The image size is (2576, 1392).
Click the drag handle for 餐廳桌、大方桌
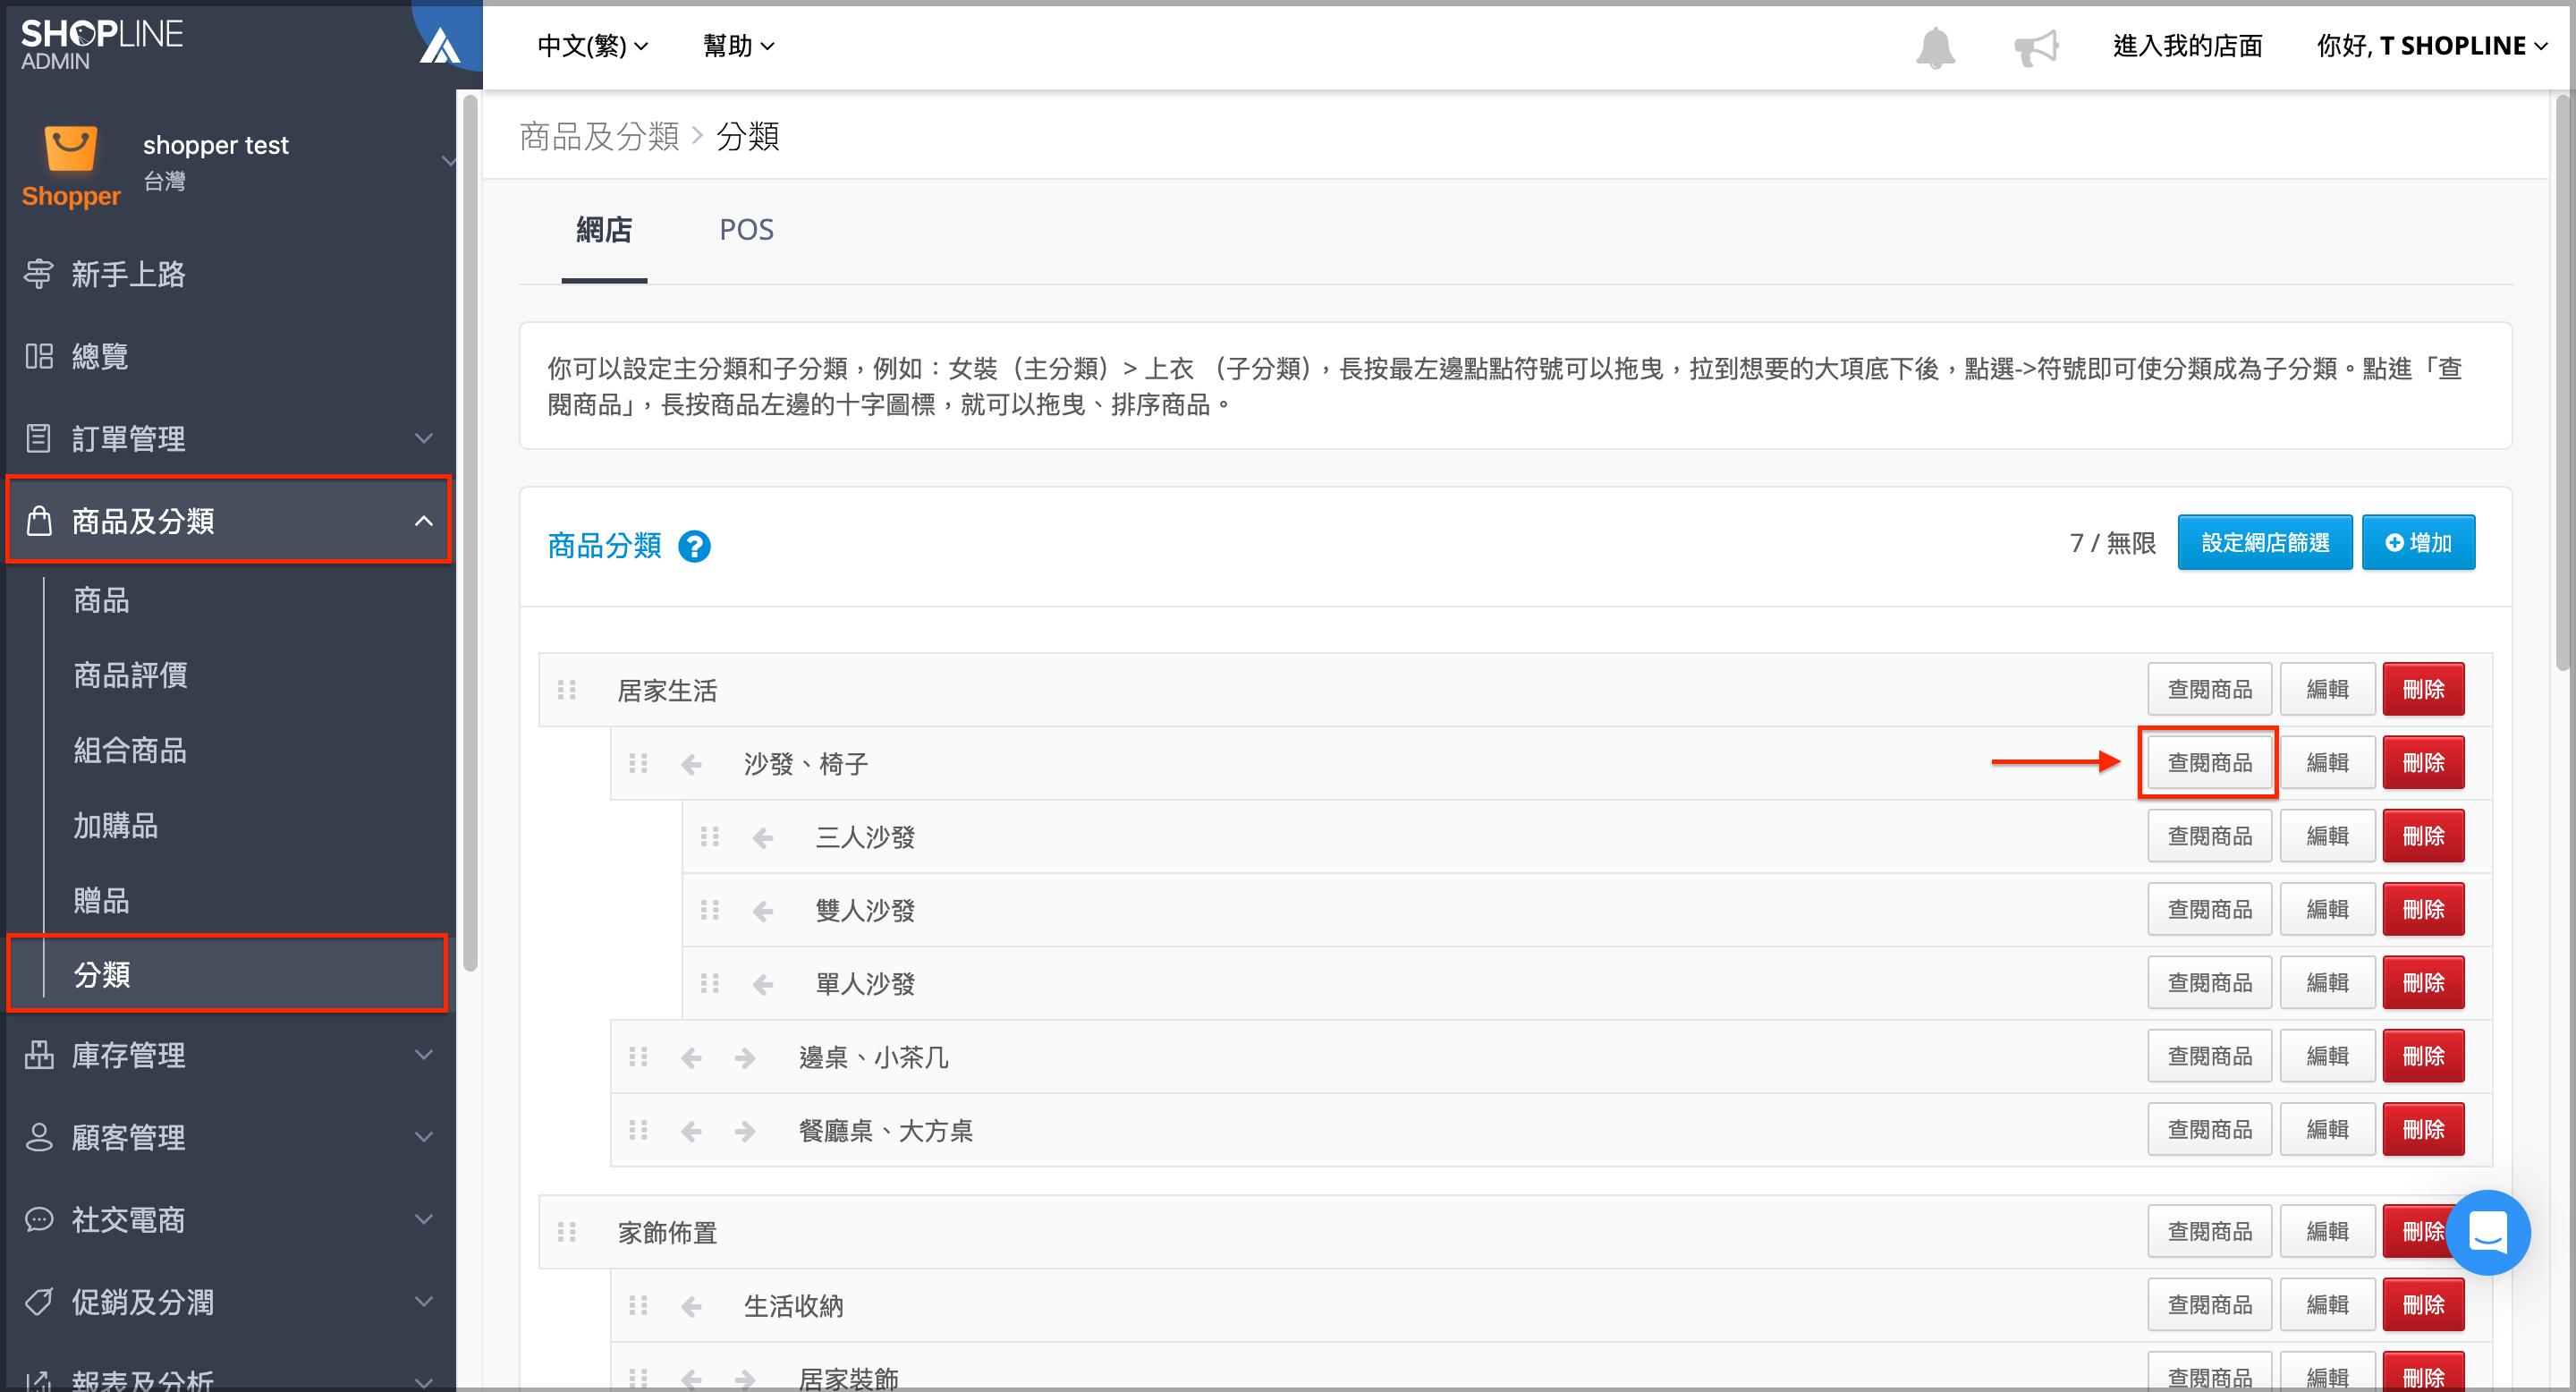[638, 1130]
